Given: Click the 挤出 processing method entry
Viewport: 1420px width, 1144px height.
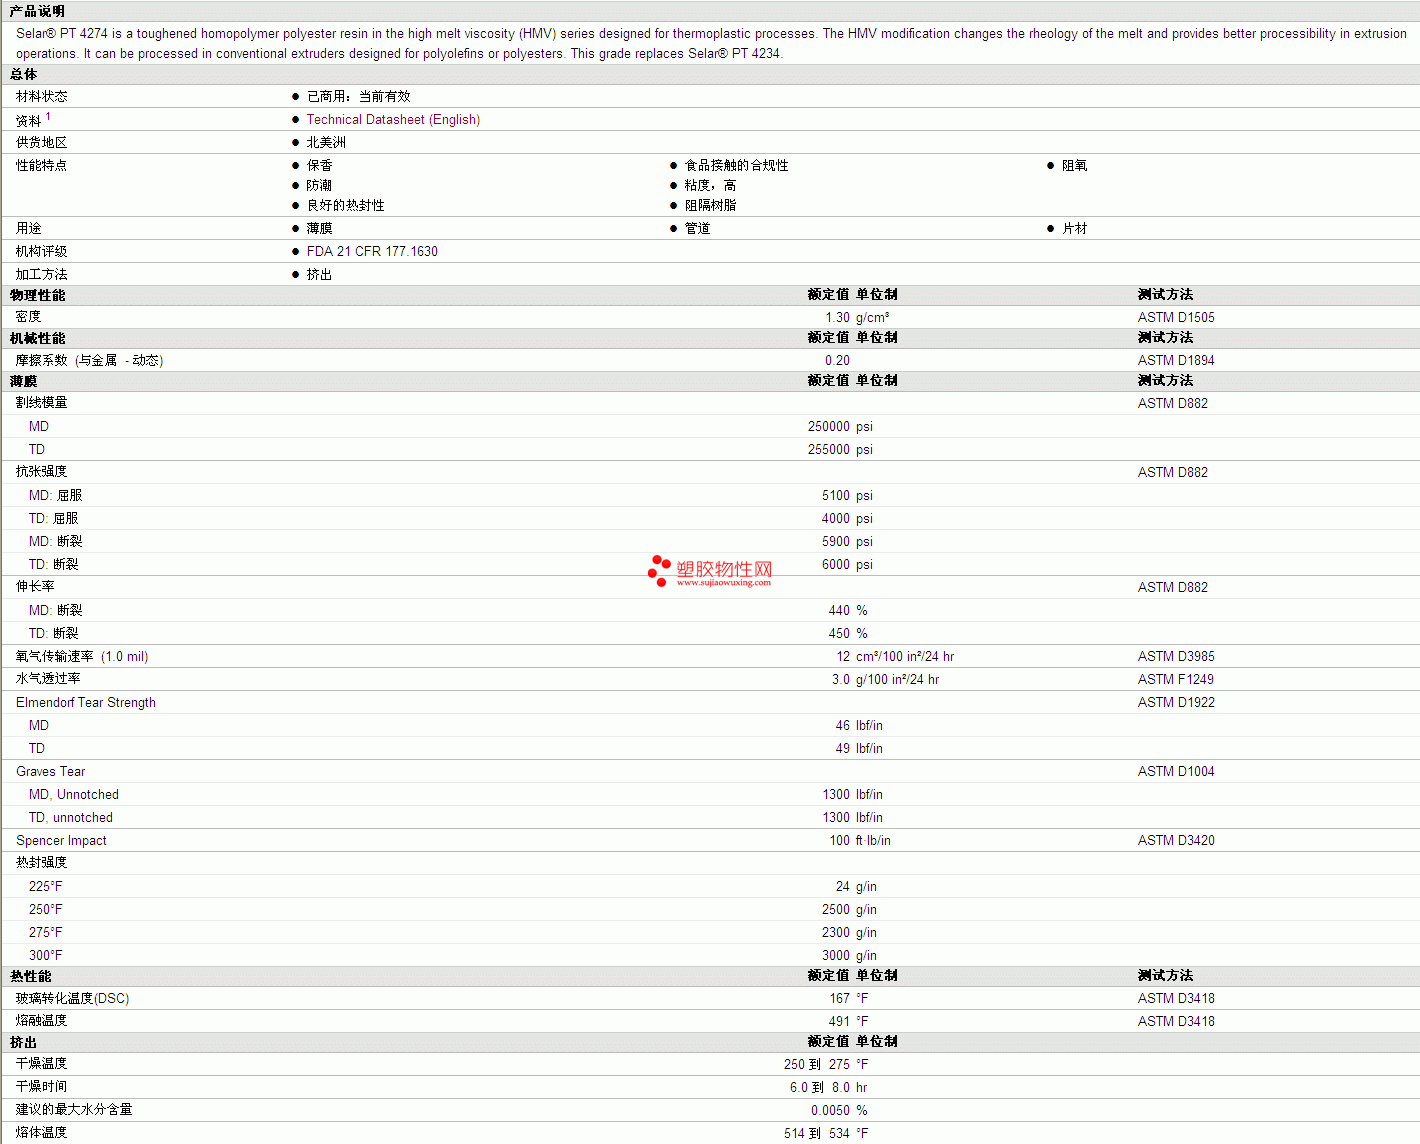Looking at the screenshot, I should (x=319, y=275).
